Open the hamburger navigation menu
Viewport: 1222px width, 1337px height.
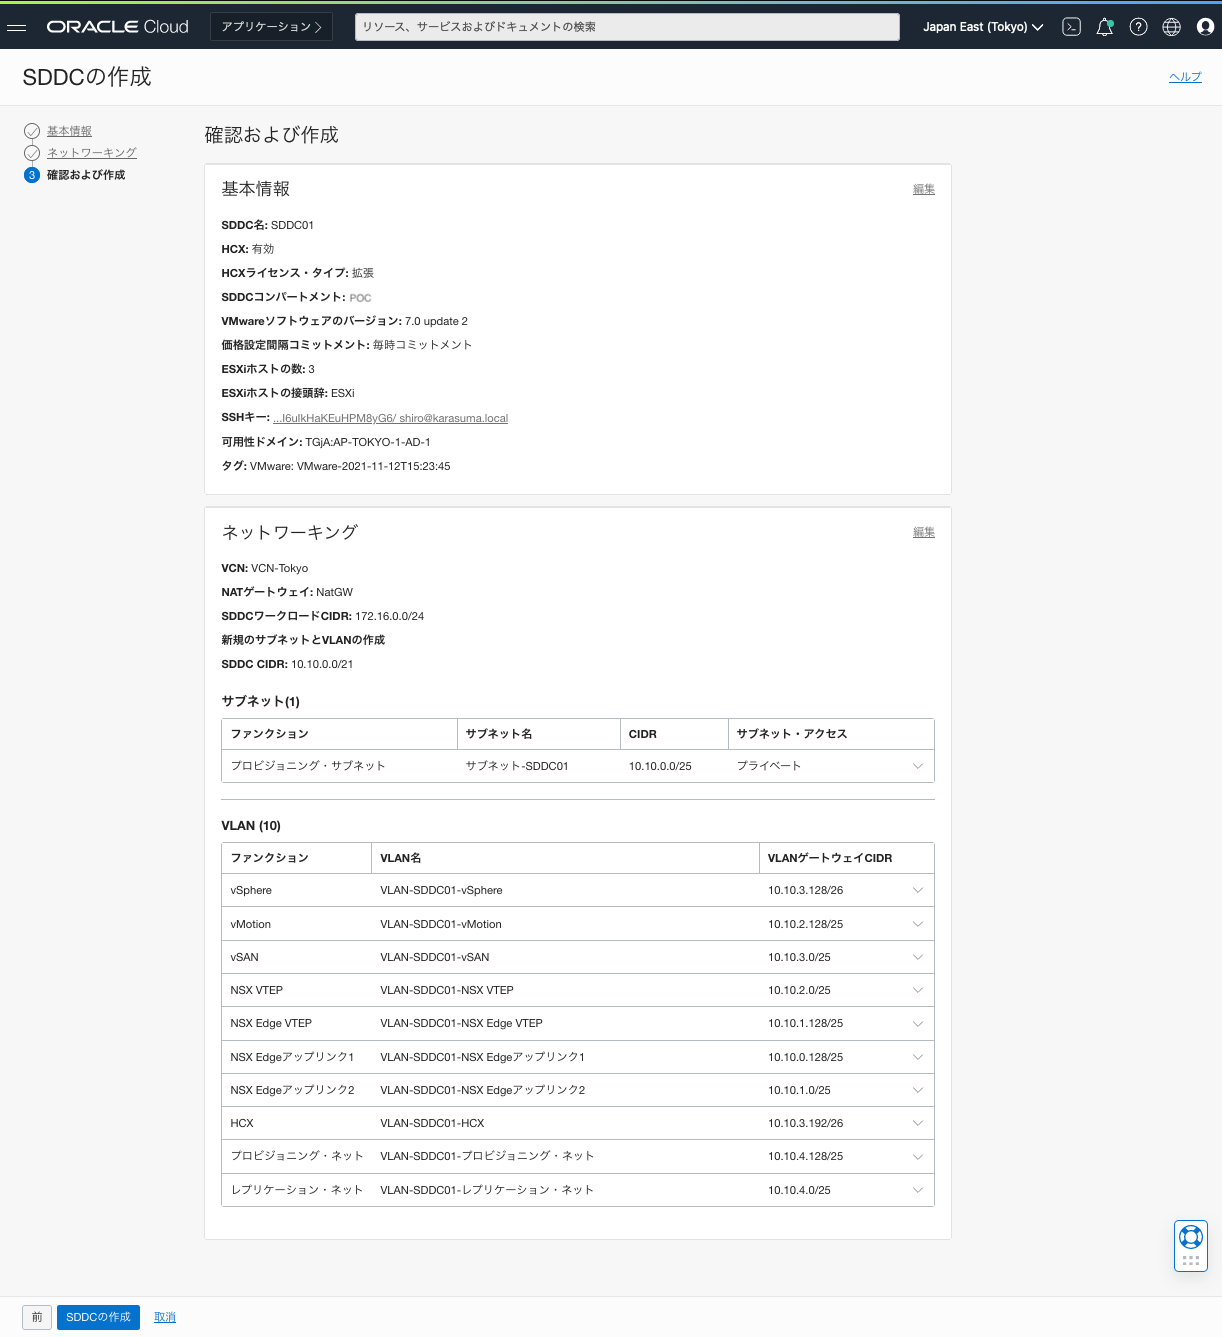[x=17, y=27]
